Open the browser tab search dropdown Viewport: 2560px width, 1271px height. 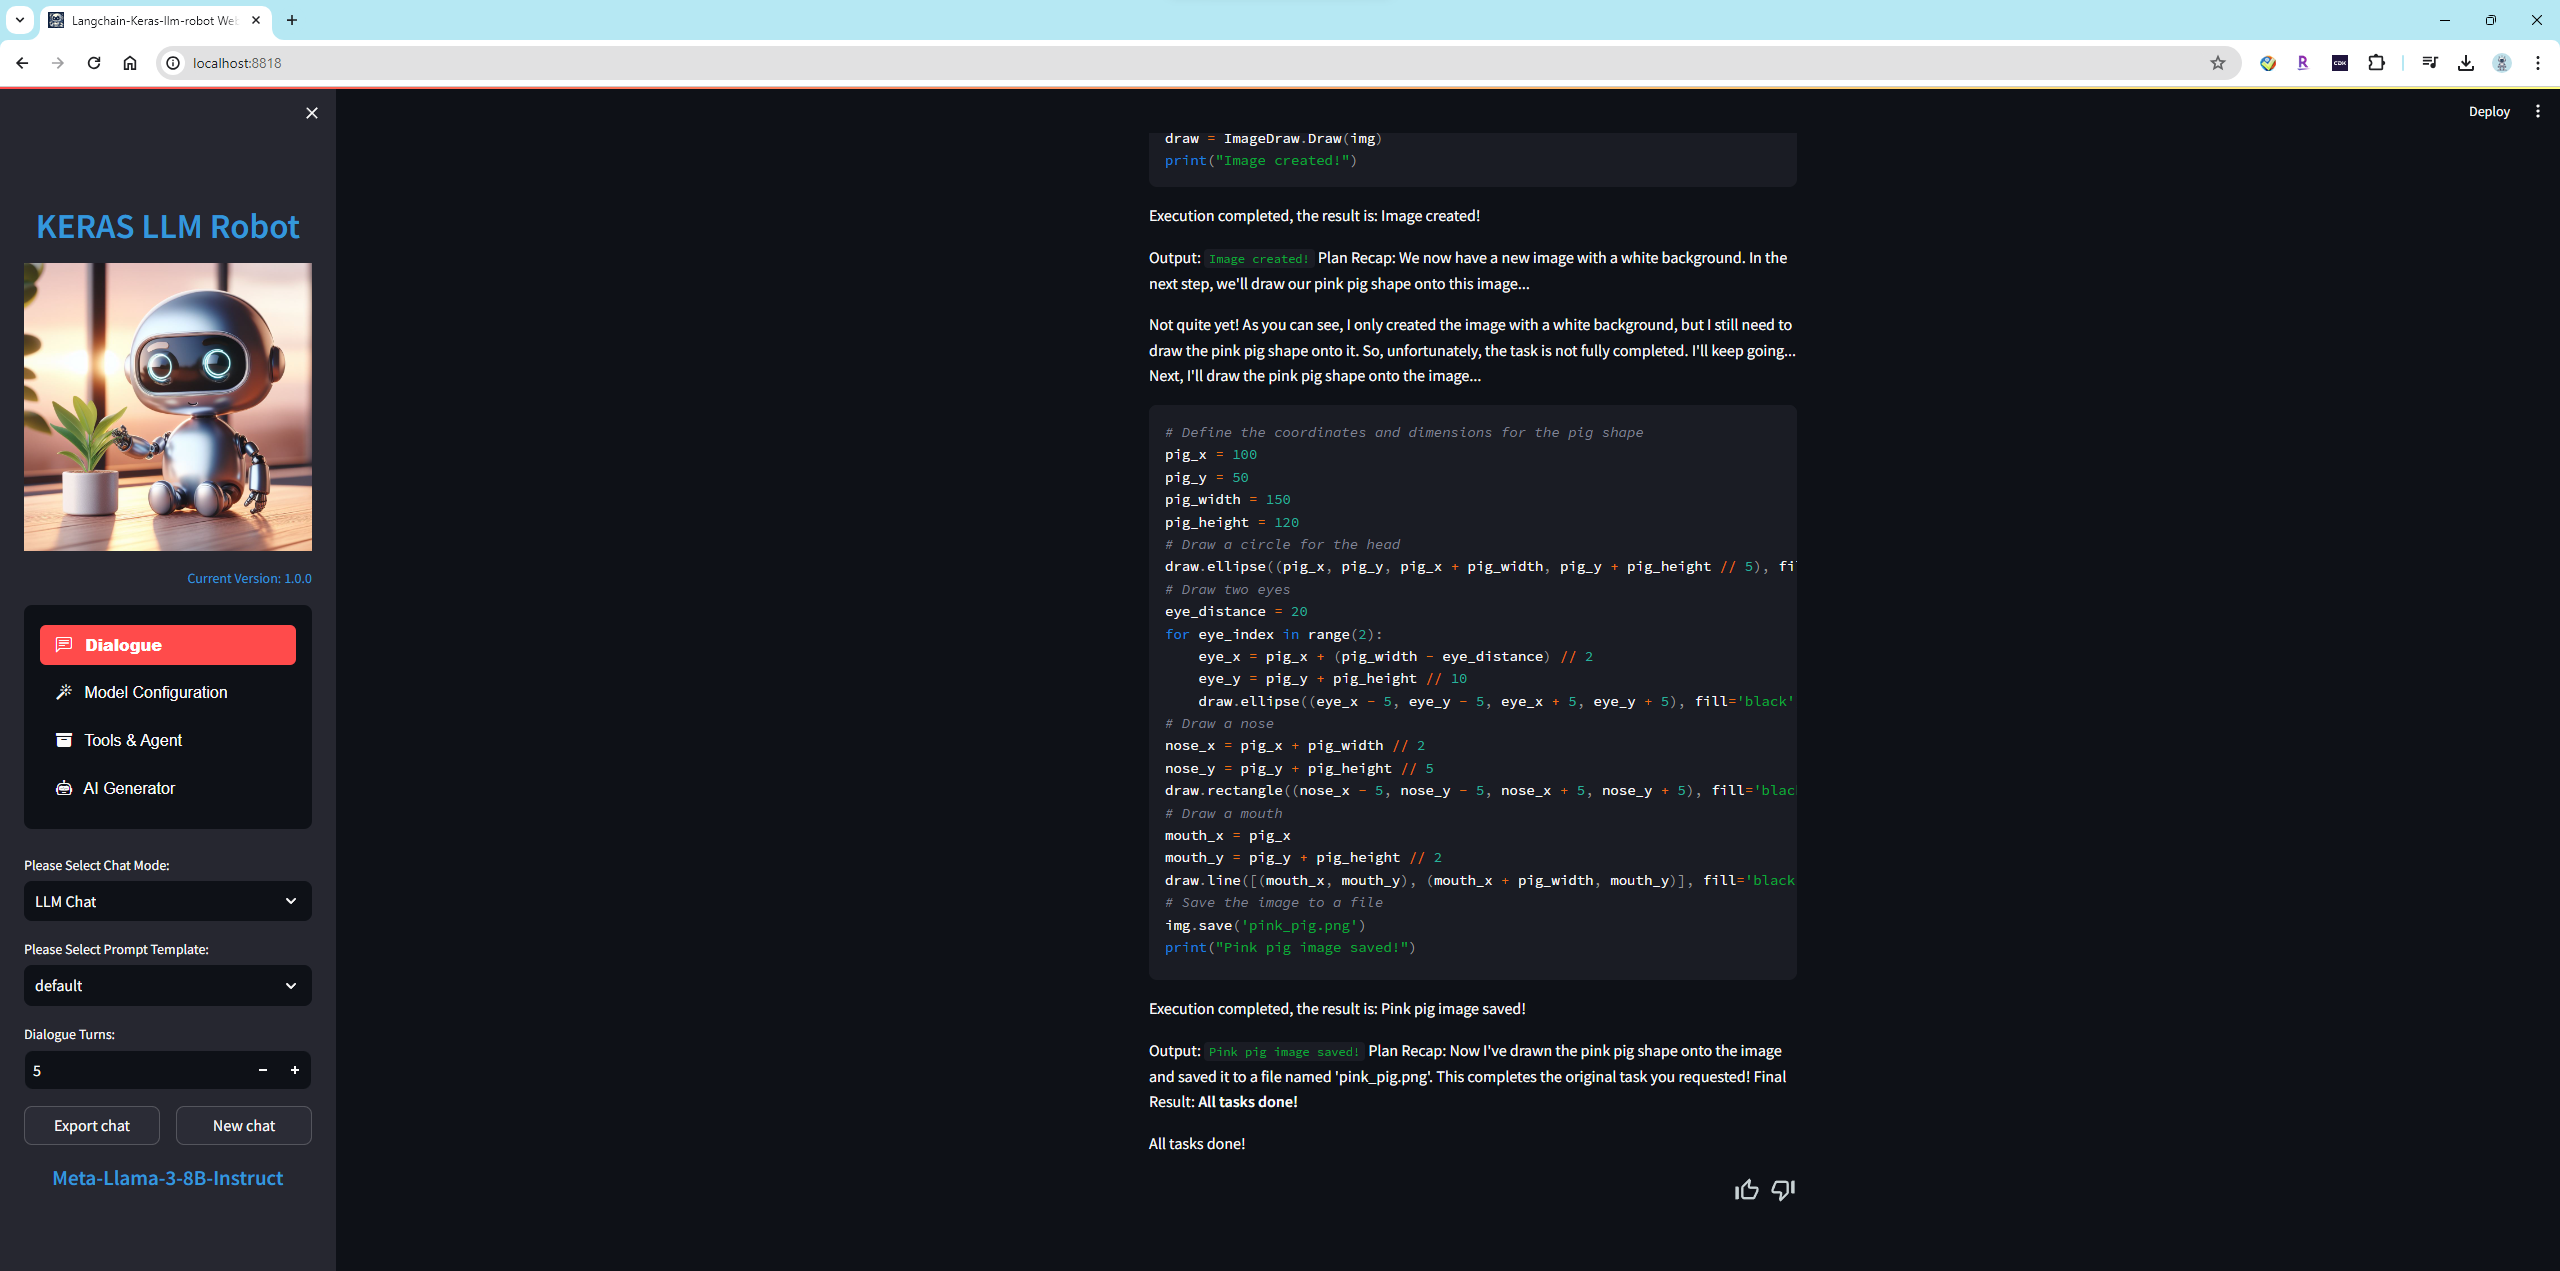(x=19, y=20)
